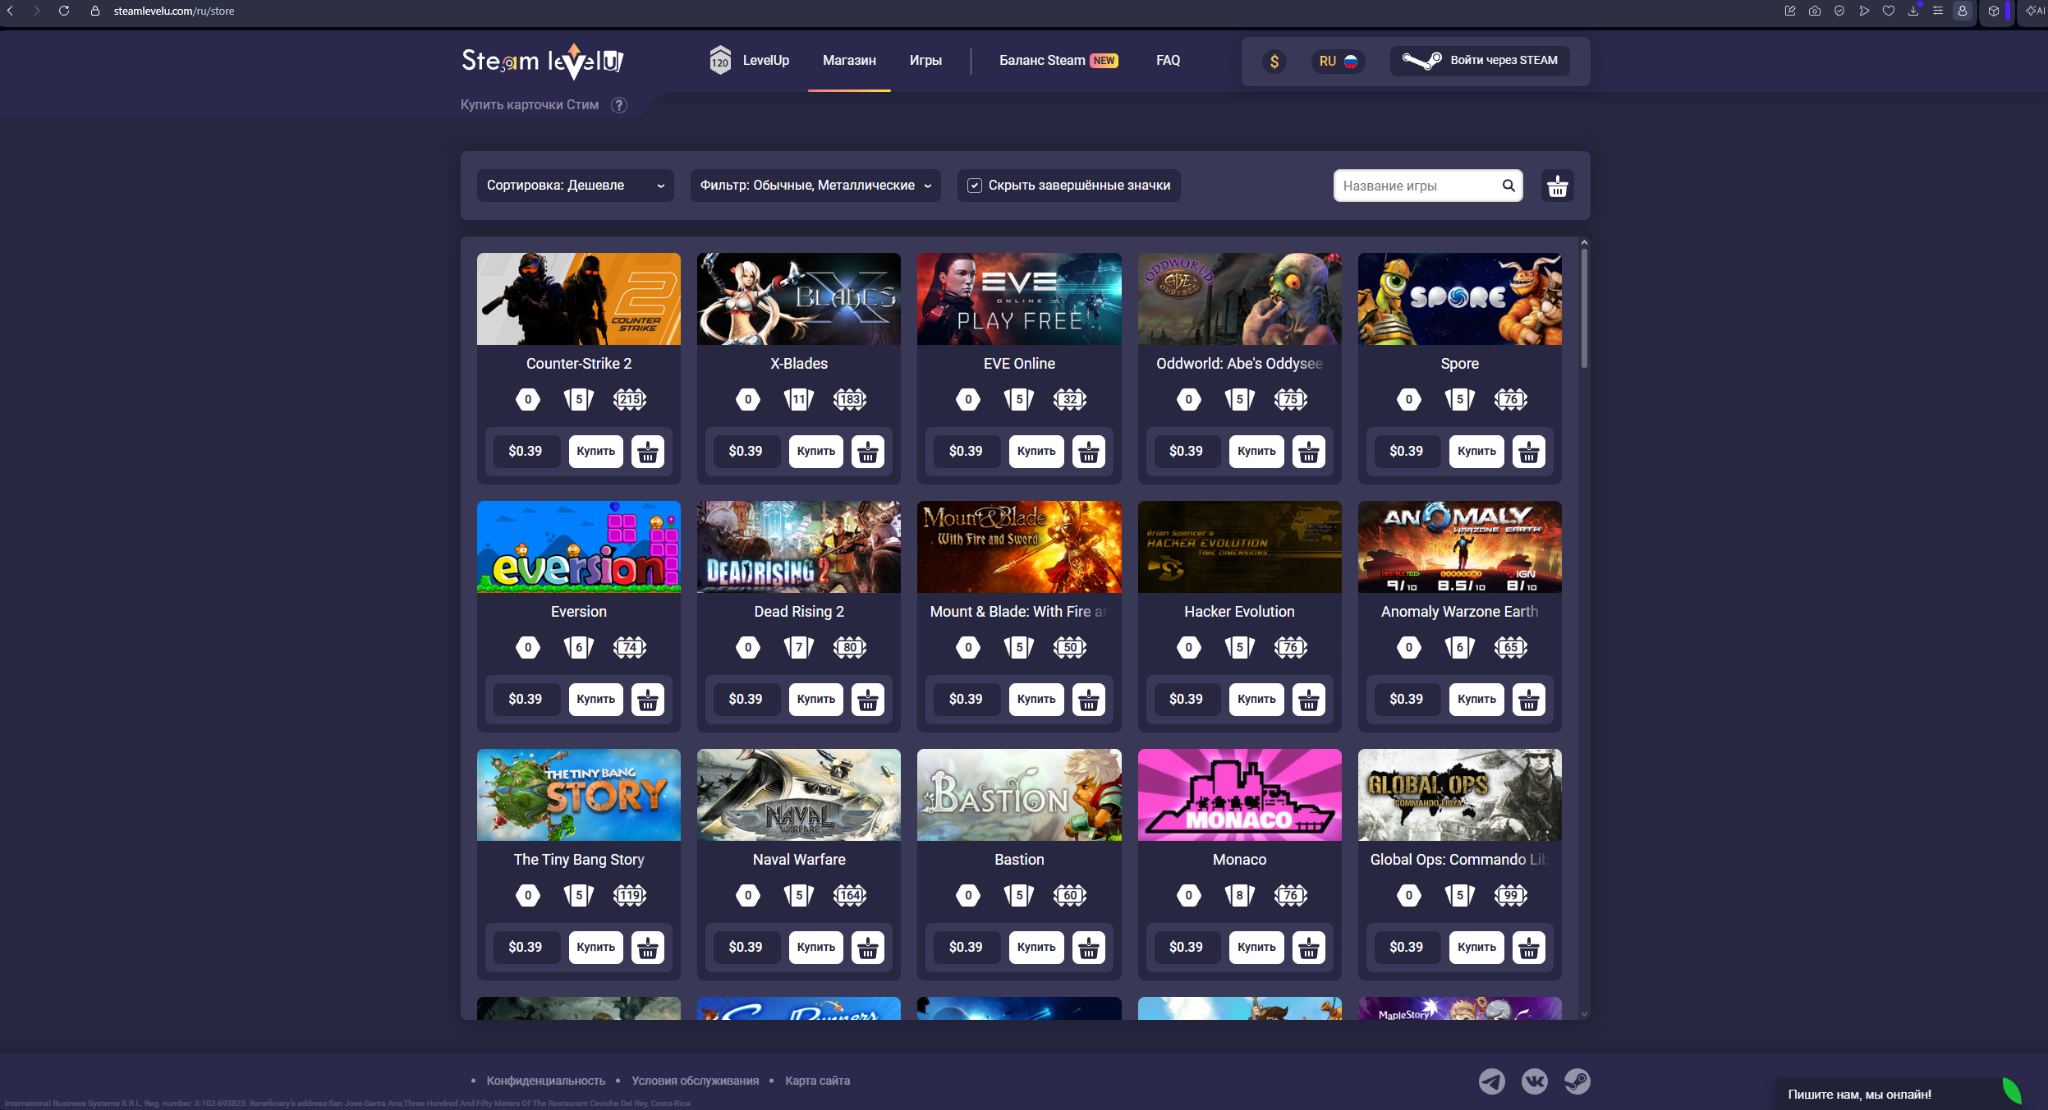The height and width of the screenshot is (1110, 2048).
Task: Open Конфиденциальность footer link
Action: (546, 1081)
